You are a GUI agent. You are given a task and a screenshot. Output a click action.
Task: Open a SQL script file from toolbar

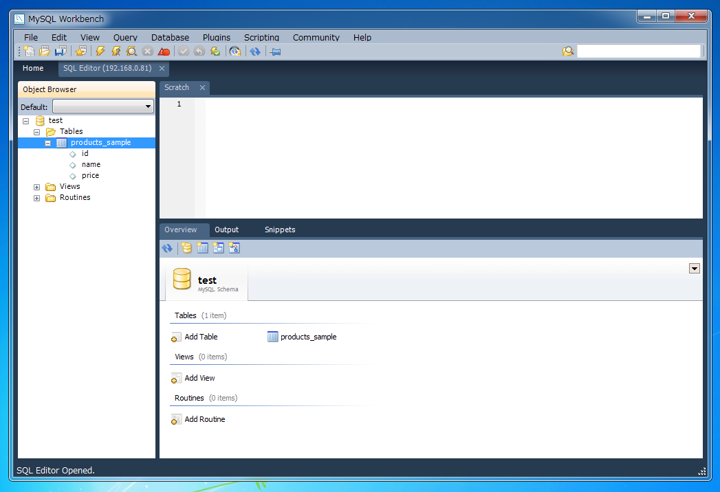coord(45,51)
